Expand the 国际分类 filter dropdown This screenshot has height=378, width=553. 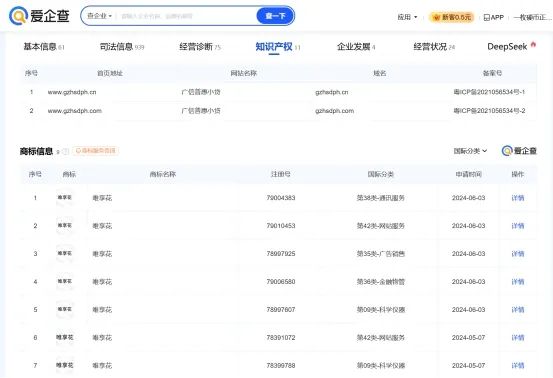click(470, 151)
